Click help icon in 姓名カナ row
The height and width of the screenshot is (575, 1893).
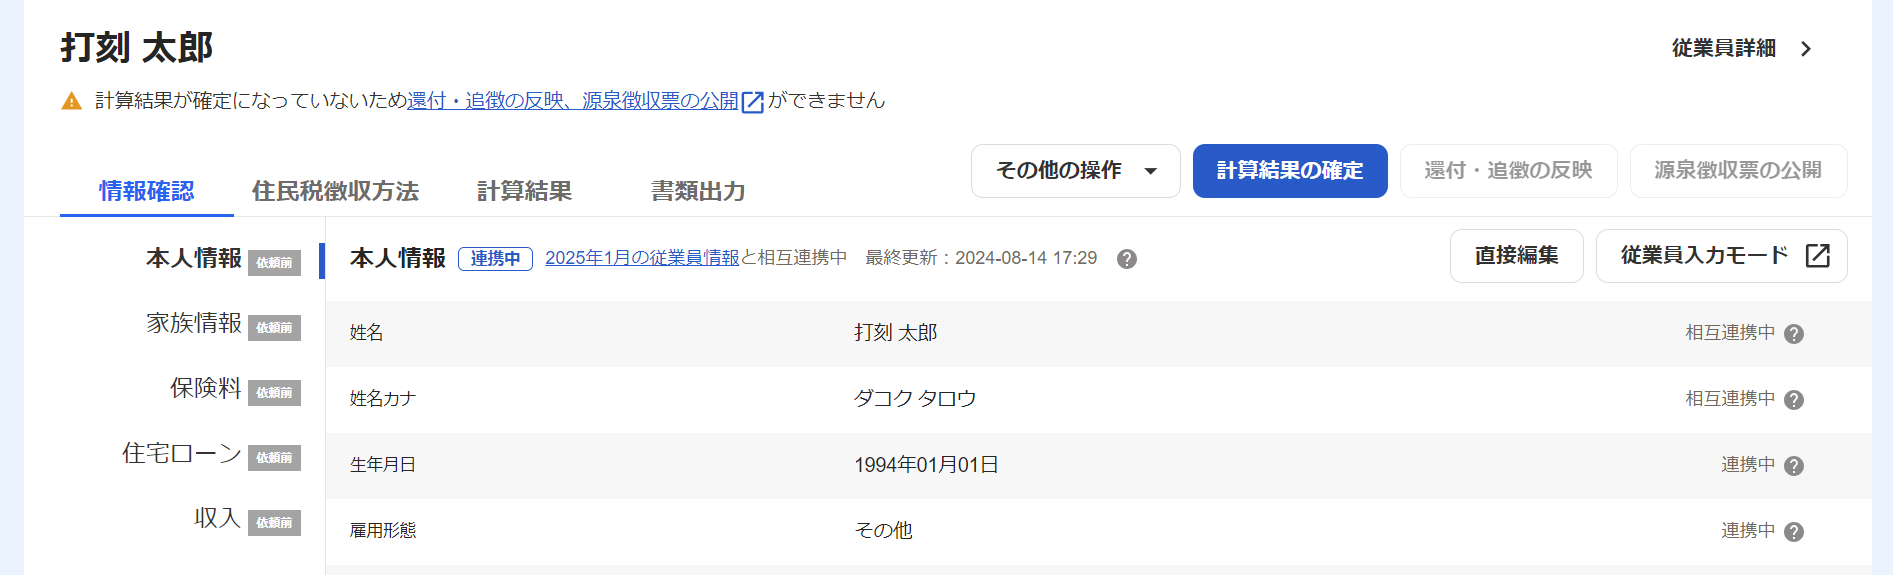pos(1794,400)
